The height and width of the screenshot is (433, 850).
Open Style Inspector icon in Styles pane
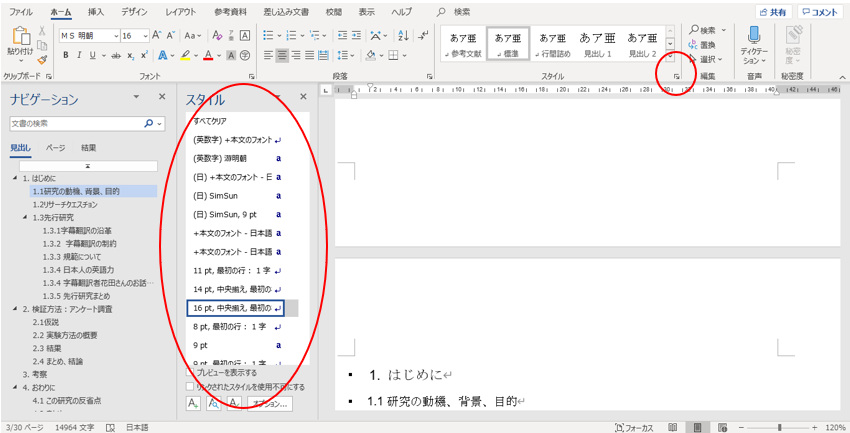tap(214, 404)
